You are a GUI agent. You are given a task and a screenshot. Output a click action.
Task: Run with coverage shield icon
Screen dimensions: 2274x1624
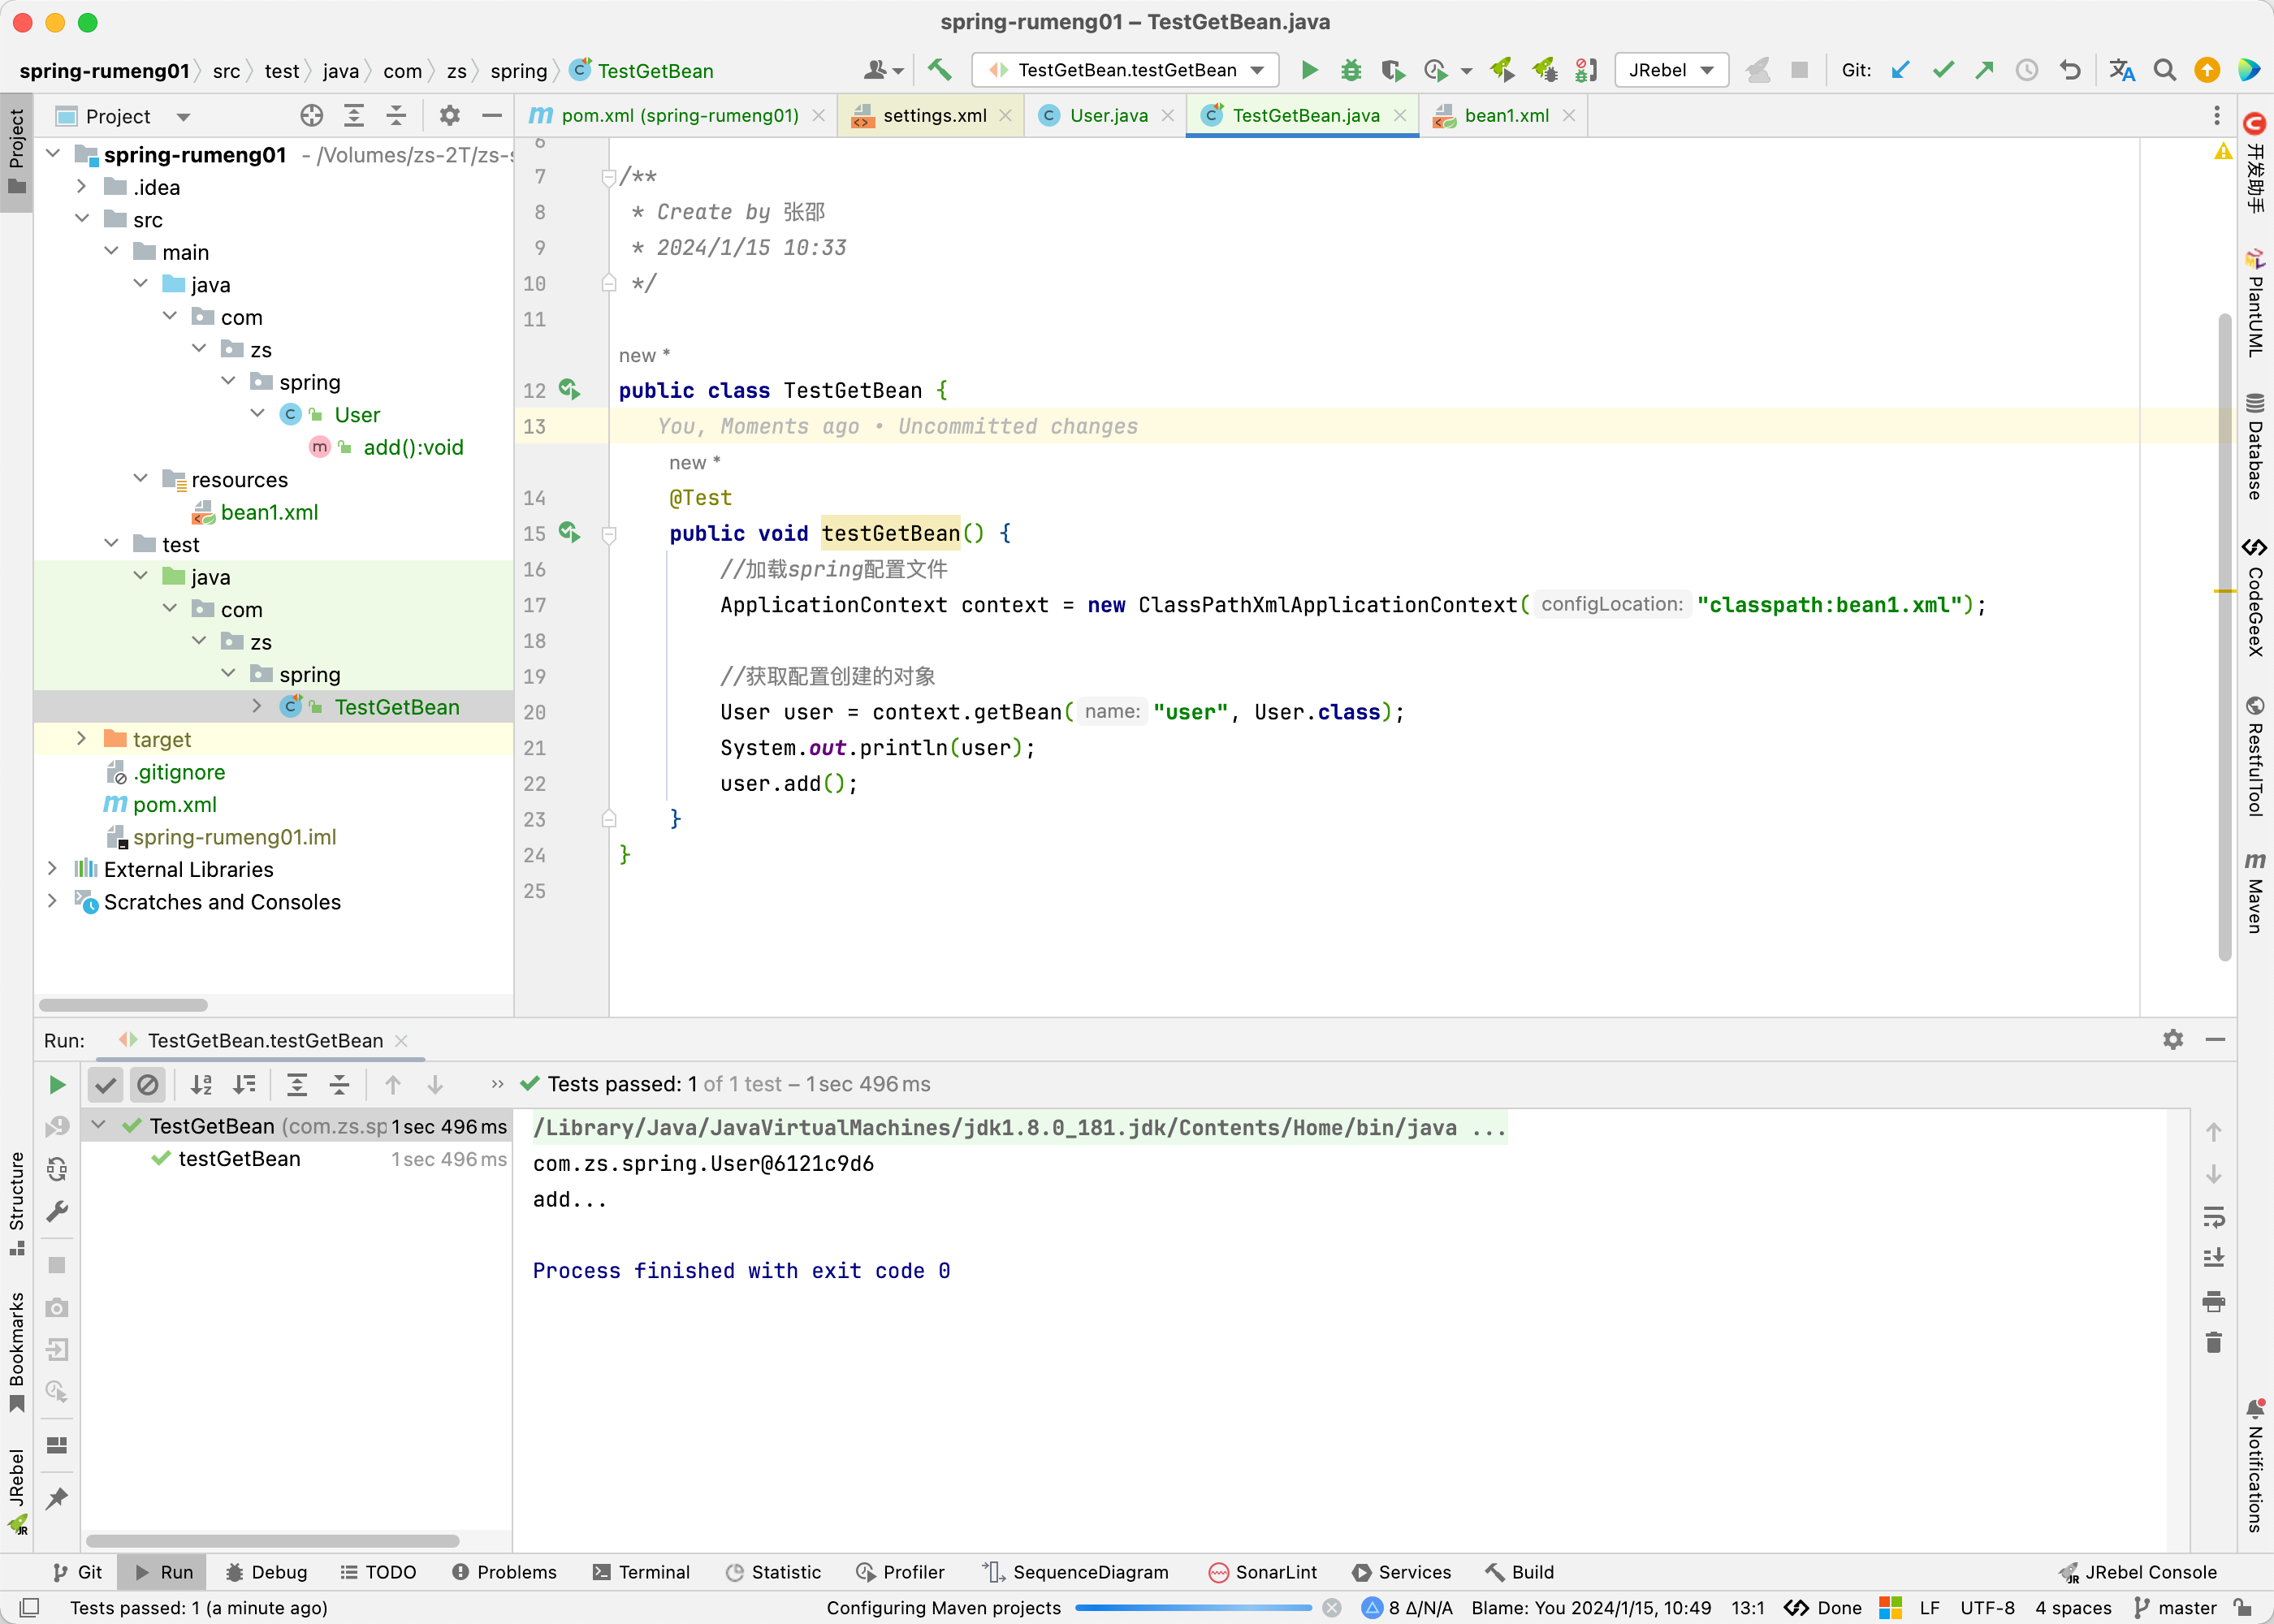[x=1393, y=69]
